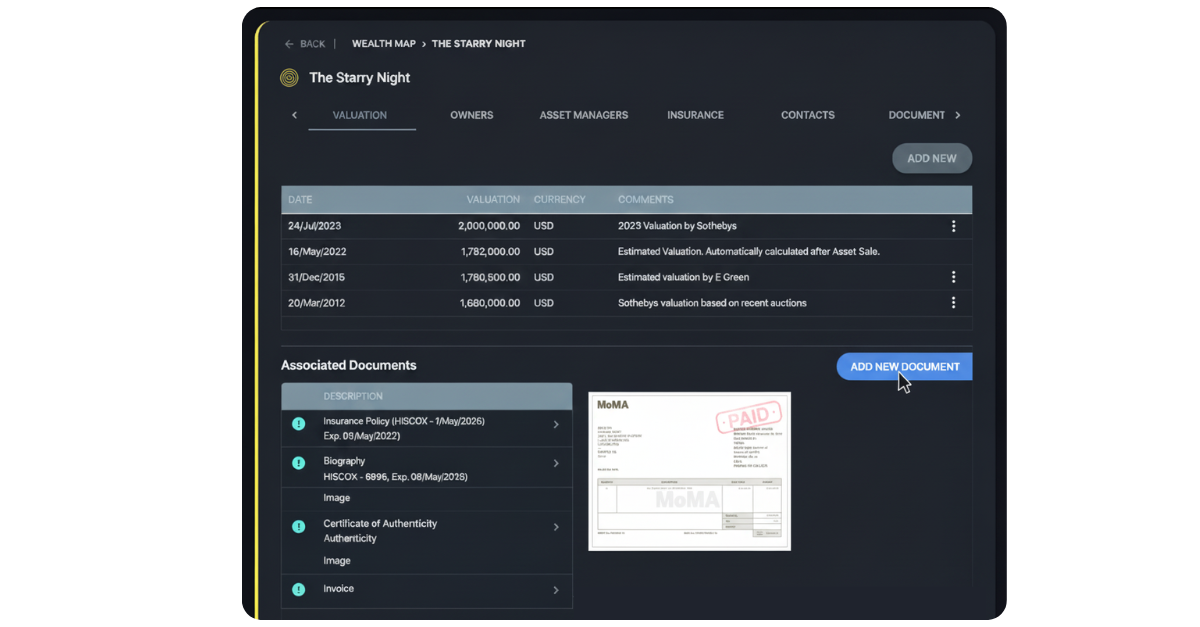Click the left chevron to scroll the tab bar

point(294,115)
